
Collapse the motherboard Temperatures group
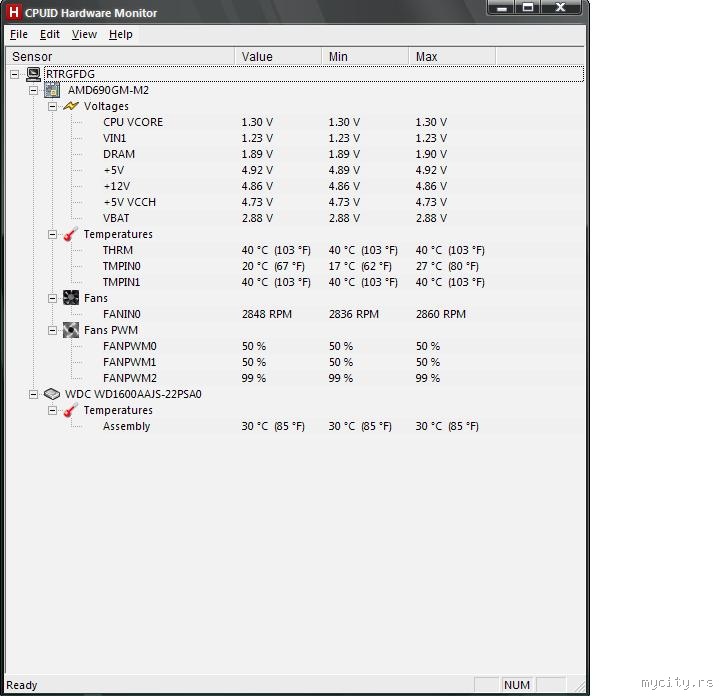click(52, 234)
